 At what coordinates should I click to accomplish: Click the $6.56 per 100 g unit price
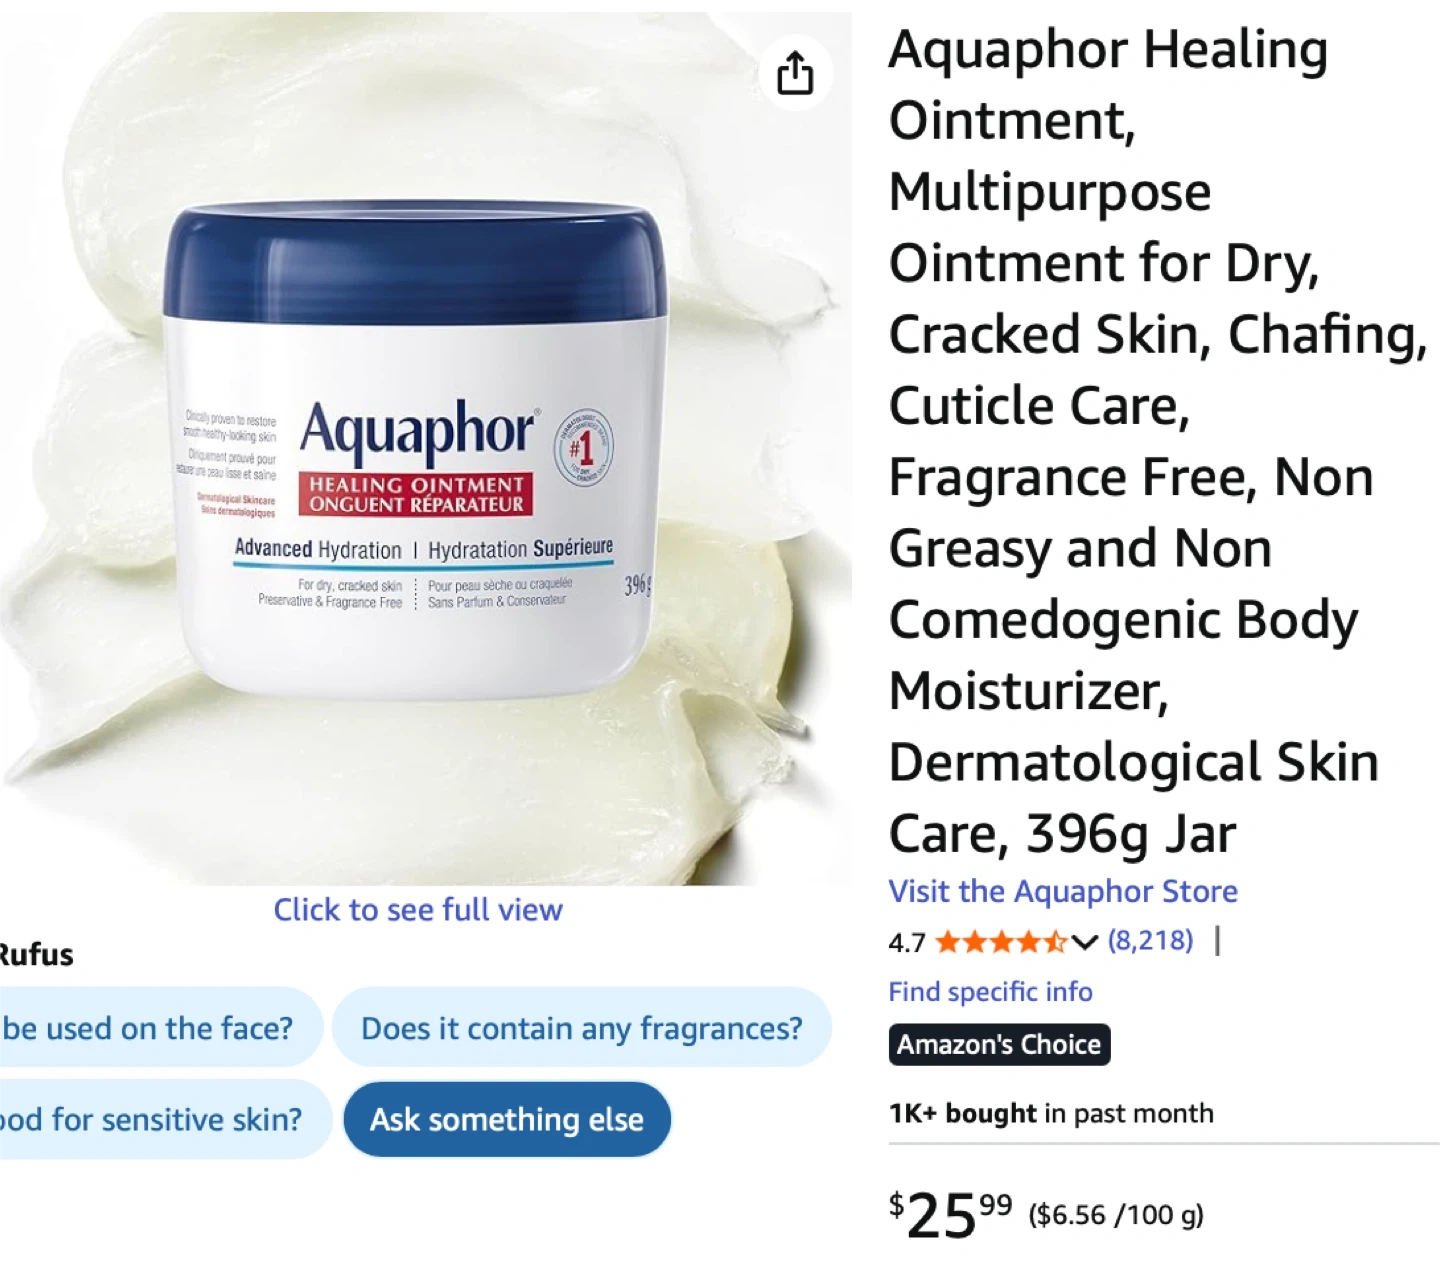[x=1116, y=1215]
